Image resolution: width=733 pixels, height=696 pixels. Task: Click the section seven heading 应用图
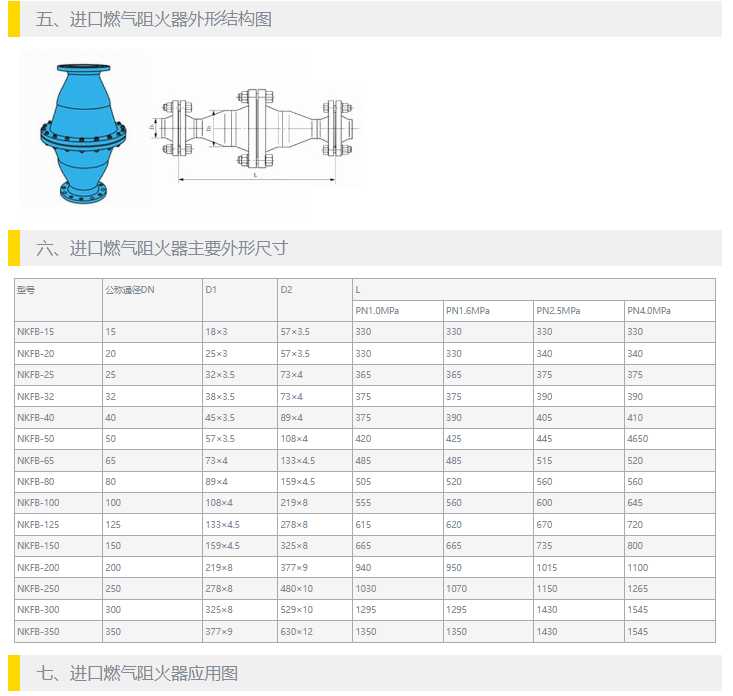click(x=138, y=673)
